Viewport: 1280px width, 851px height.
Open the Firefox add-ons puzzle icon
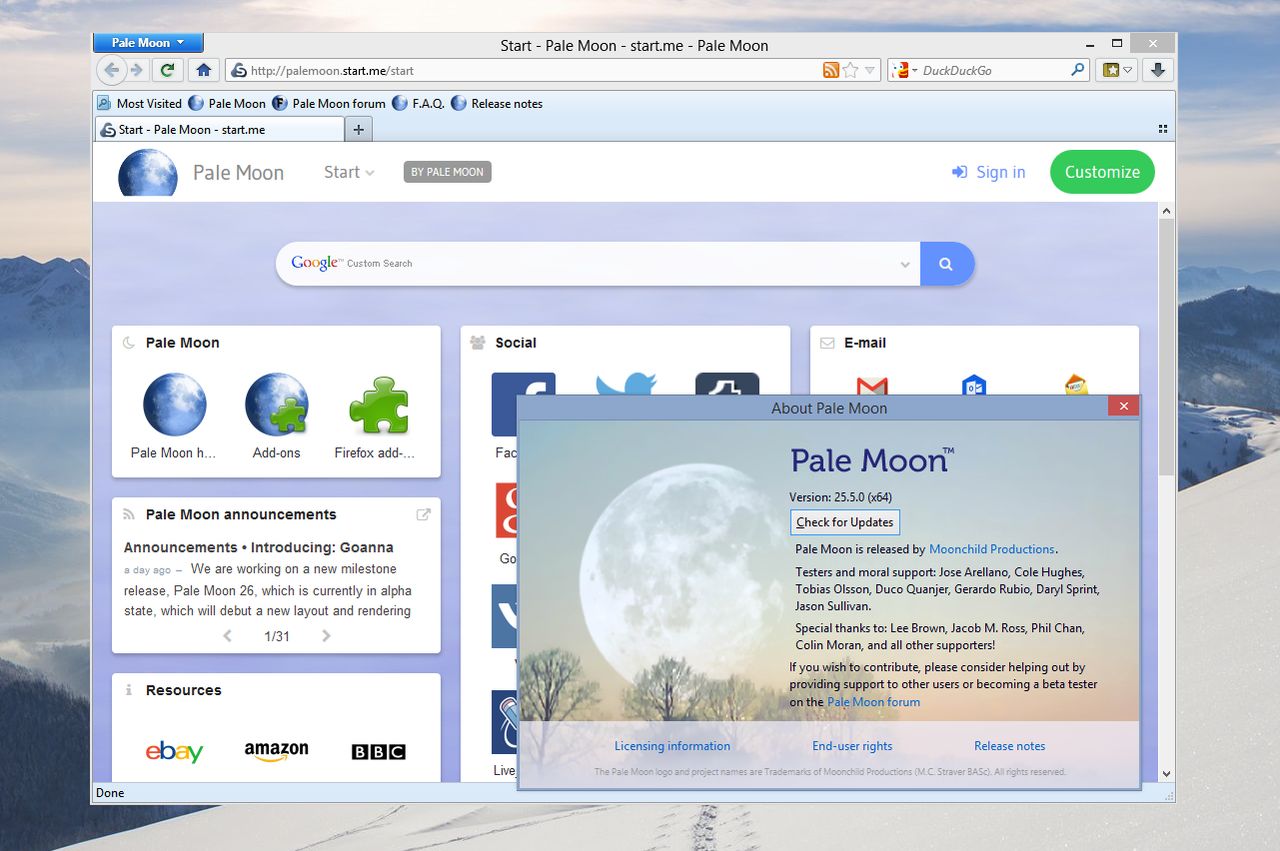coord(381,406)
